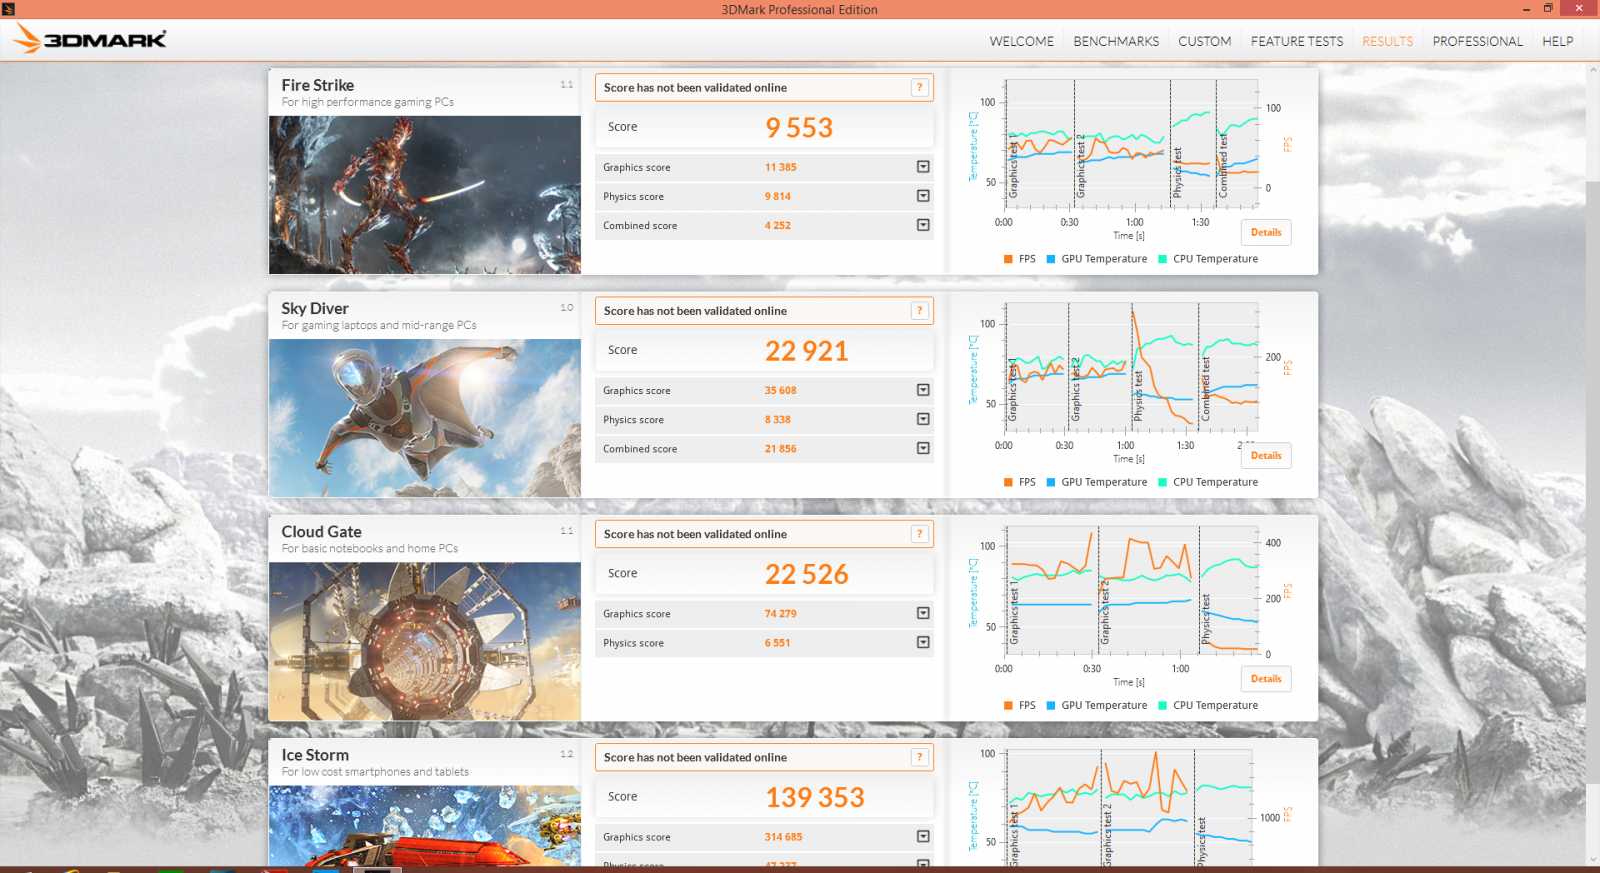This screenshot has width=1600, height=873.
Task: Click the app icon in title bar
Action: [x=8, y=9]
